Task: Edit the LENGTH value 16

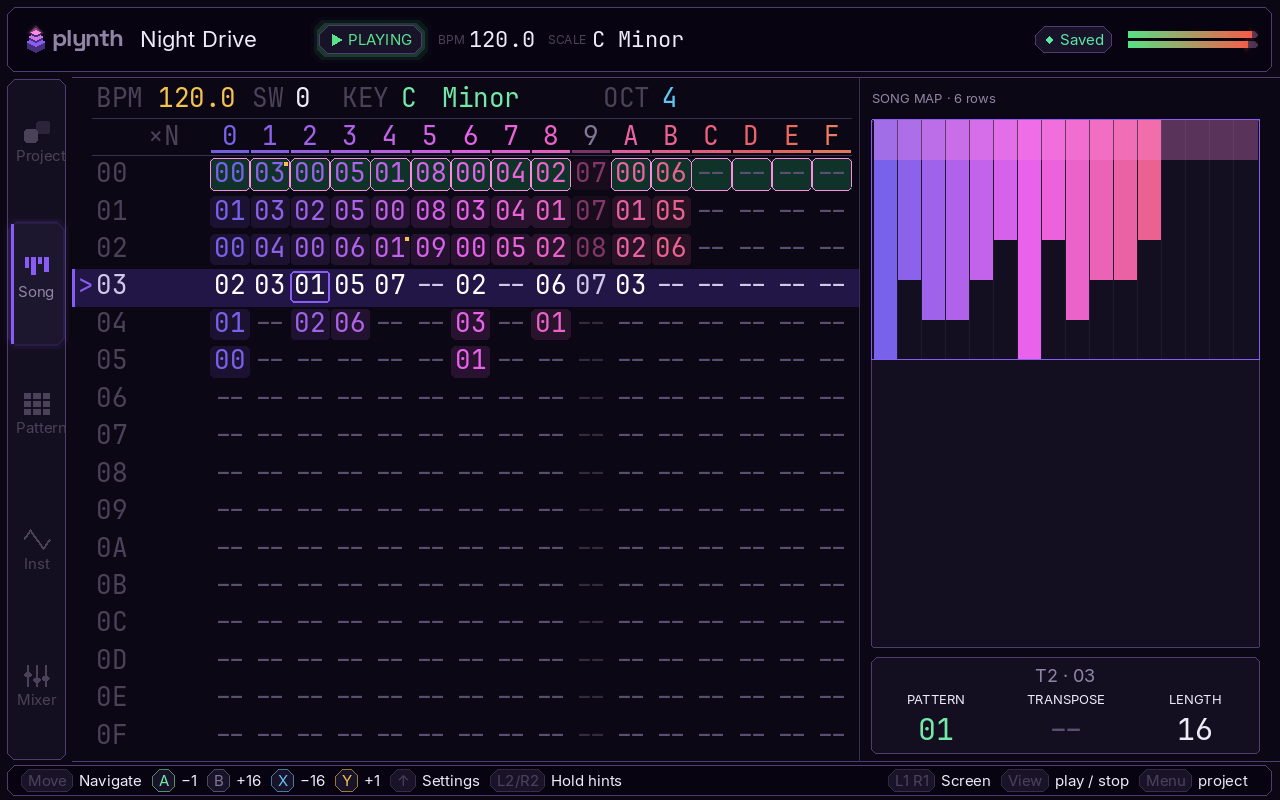Action: (x=1195, y=730)
